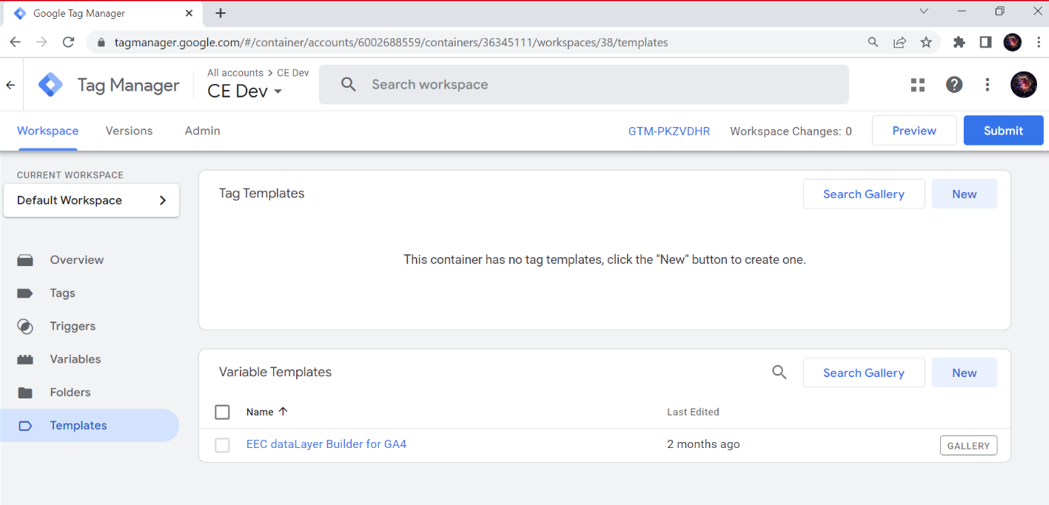Tick checkbox for EEC dataLayer Builder row
1049x505 pixels.
pyautogui.click(x=222, y=445)
